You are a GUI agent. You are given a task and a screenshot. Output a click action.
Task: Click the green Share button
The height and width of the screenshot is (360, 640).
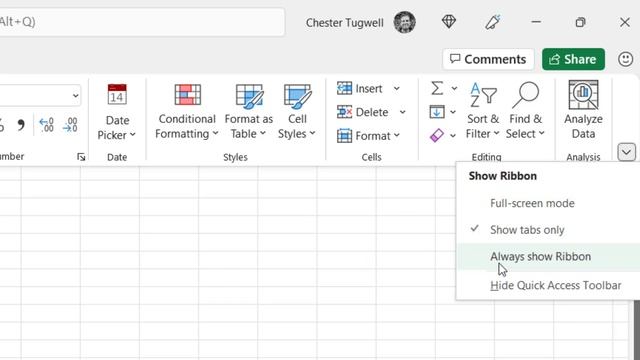[x=573, y=60]
